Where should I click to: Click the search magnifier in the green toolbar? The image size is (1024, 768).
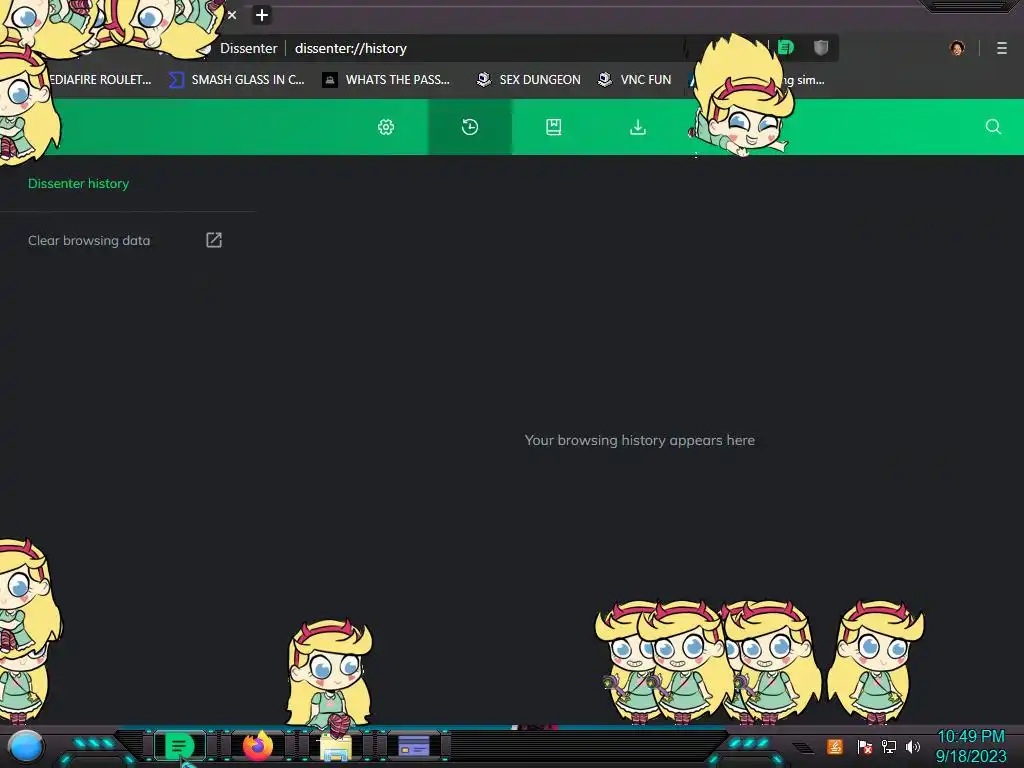coord(993,127)
